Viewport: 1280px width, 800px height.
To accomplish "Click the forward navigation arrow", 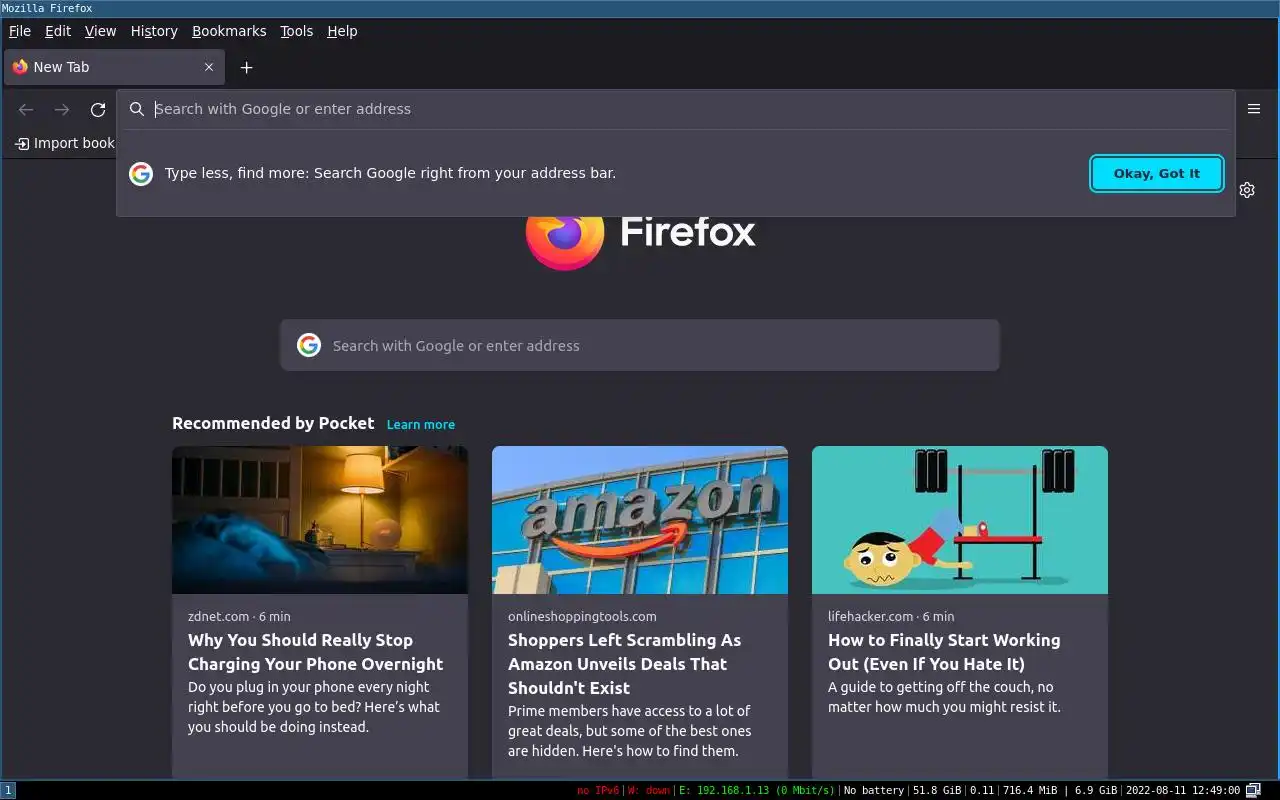I will click(62, 110).
